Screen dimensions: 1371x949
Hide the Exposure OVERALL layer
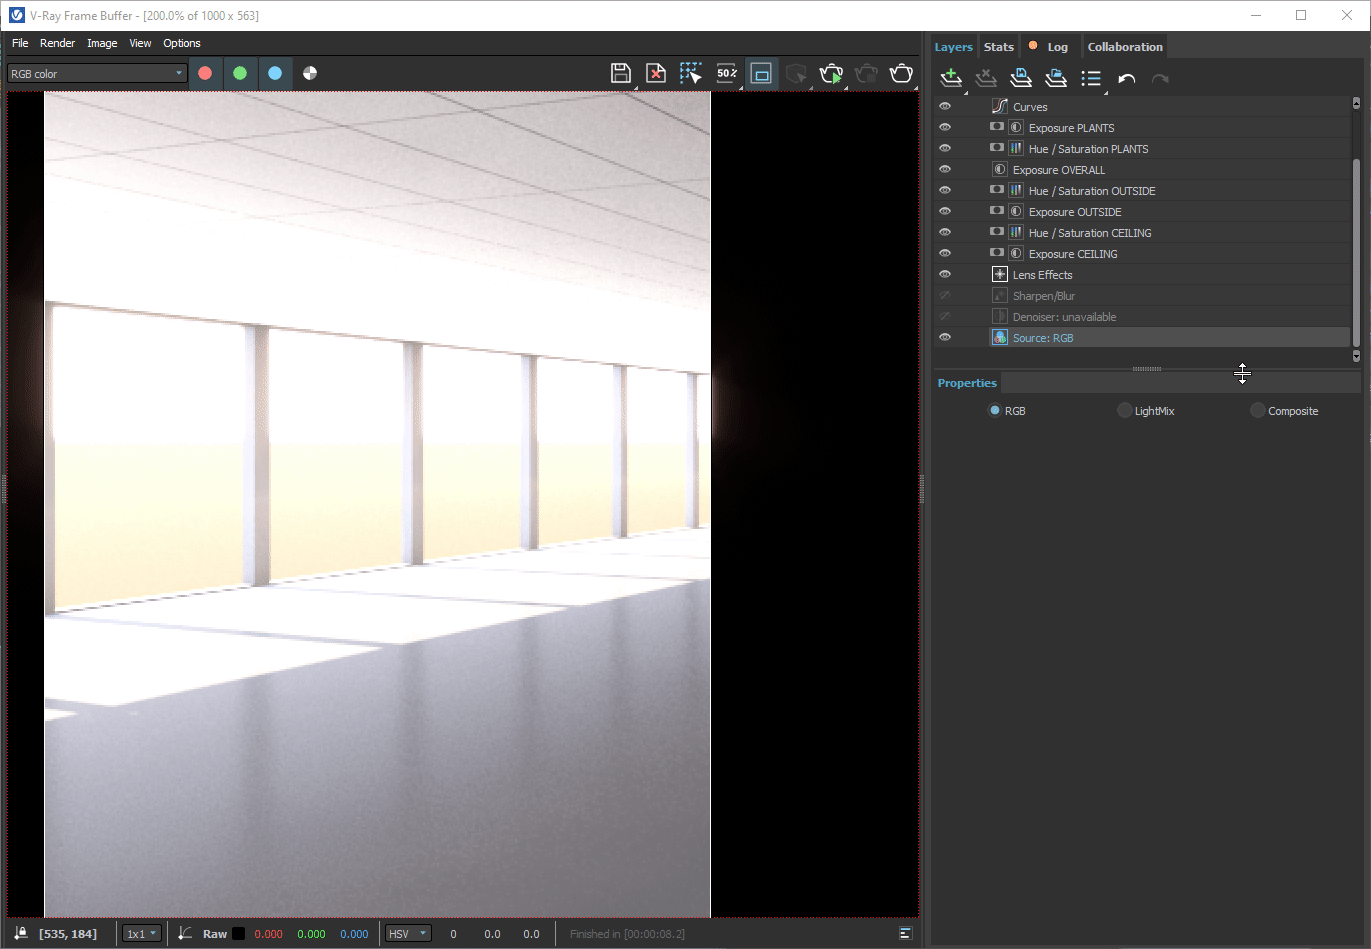point(945,169)
